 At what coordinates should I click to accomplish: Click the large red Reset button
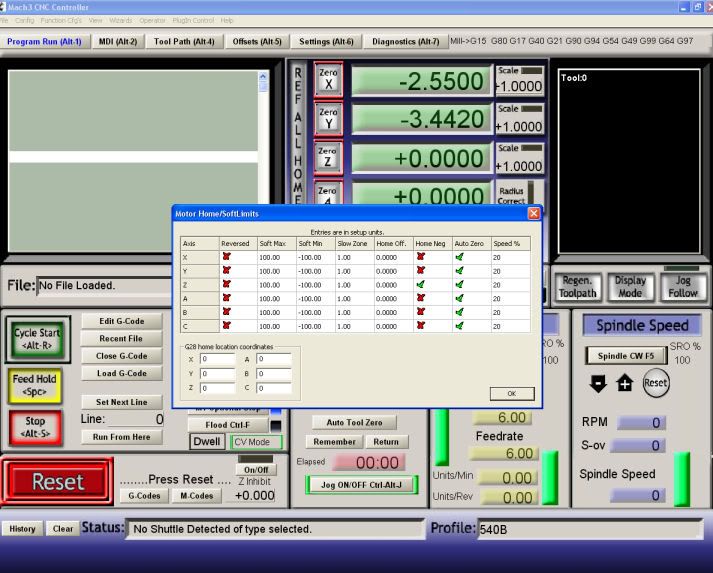tap(59, 482)
